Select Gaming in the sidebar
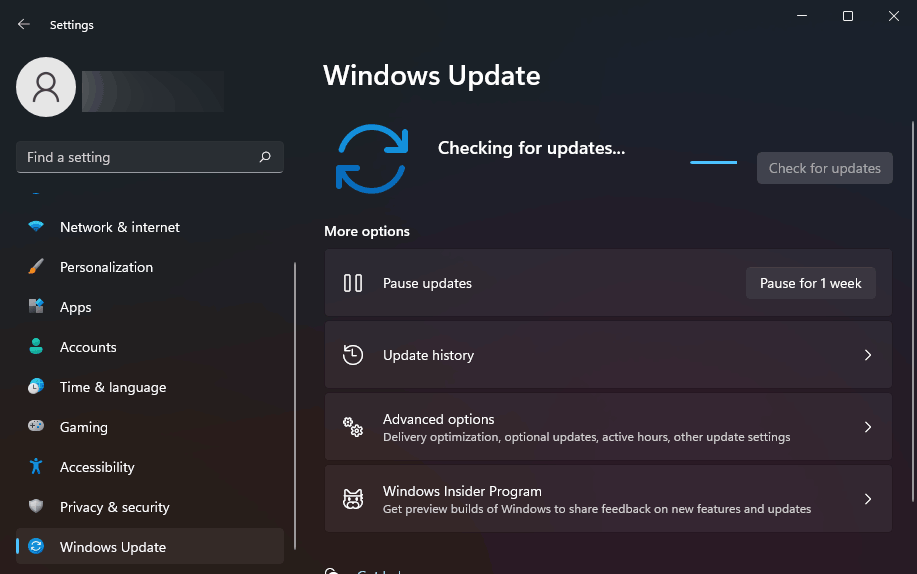The image size is (917, 574). [150, 427]
